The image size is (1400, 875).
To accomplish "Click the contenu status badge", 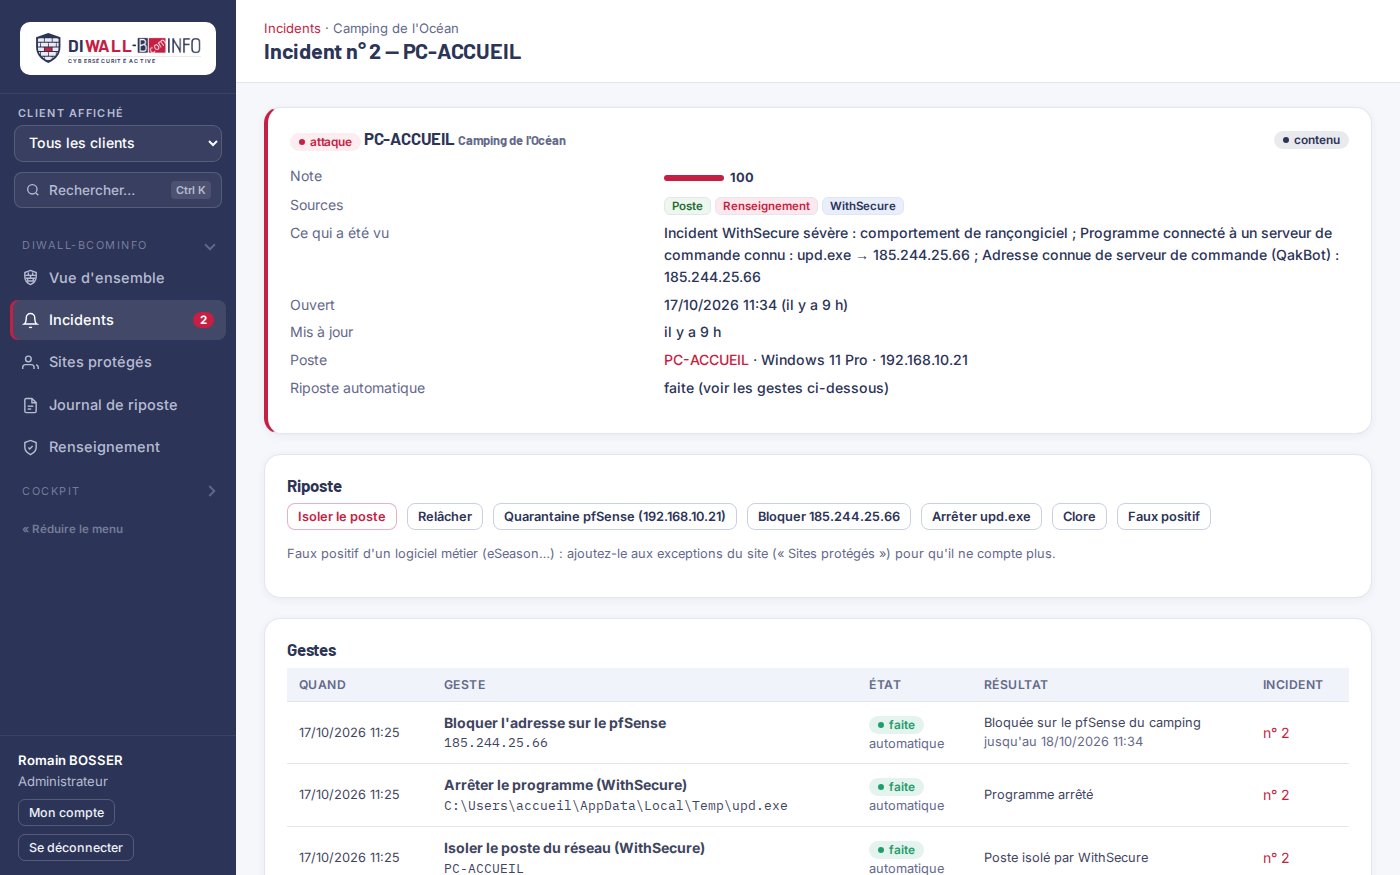I will point(1311,140).
